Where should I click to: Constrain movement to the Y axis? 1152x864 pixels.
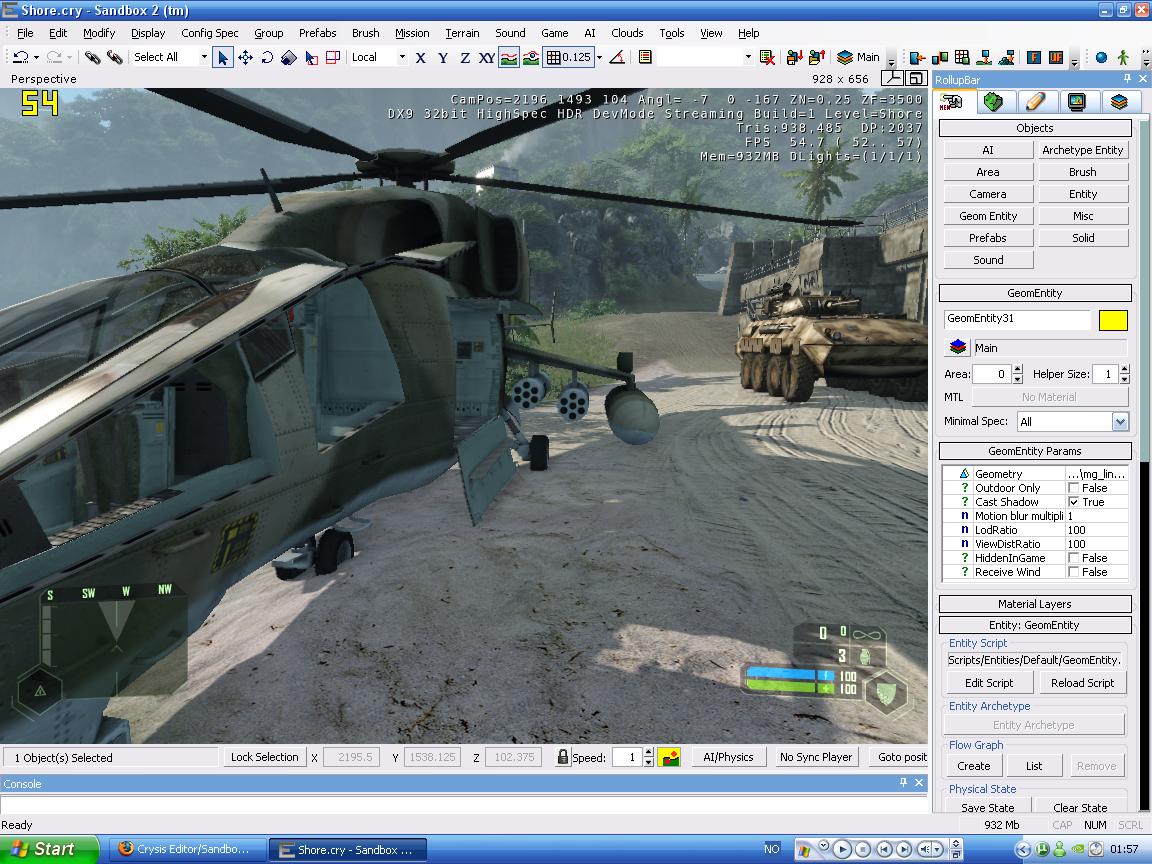coord(442,57)
